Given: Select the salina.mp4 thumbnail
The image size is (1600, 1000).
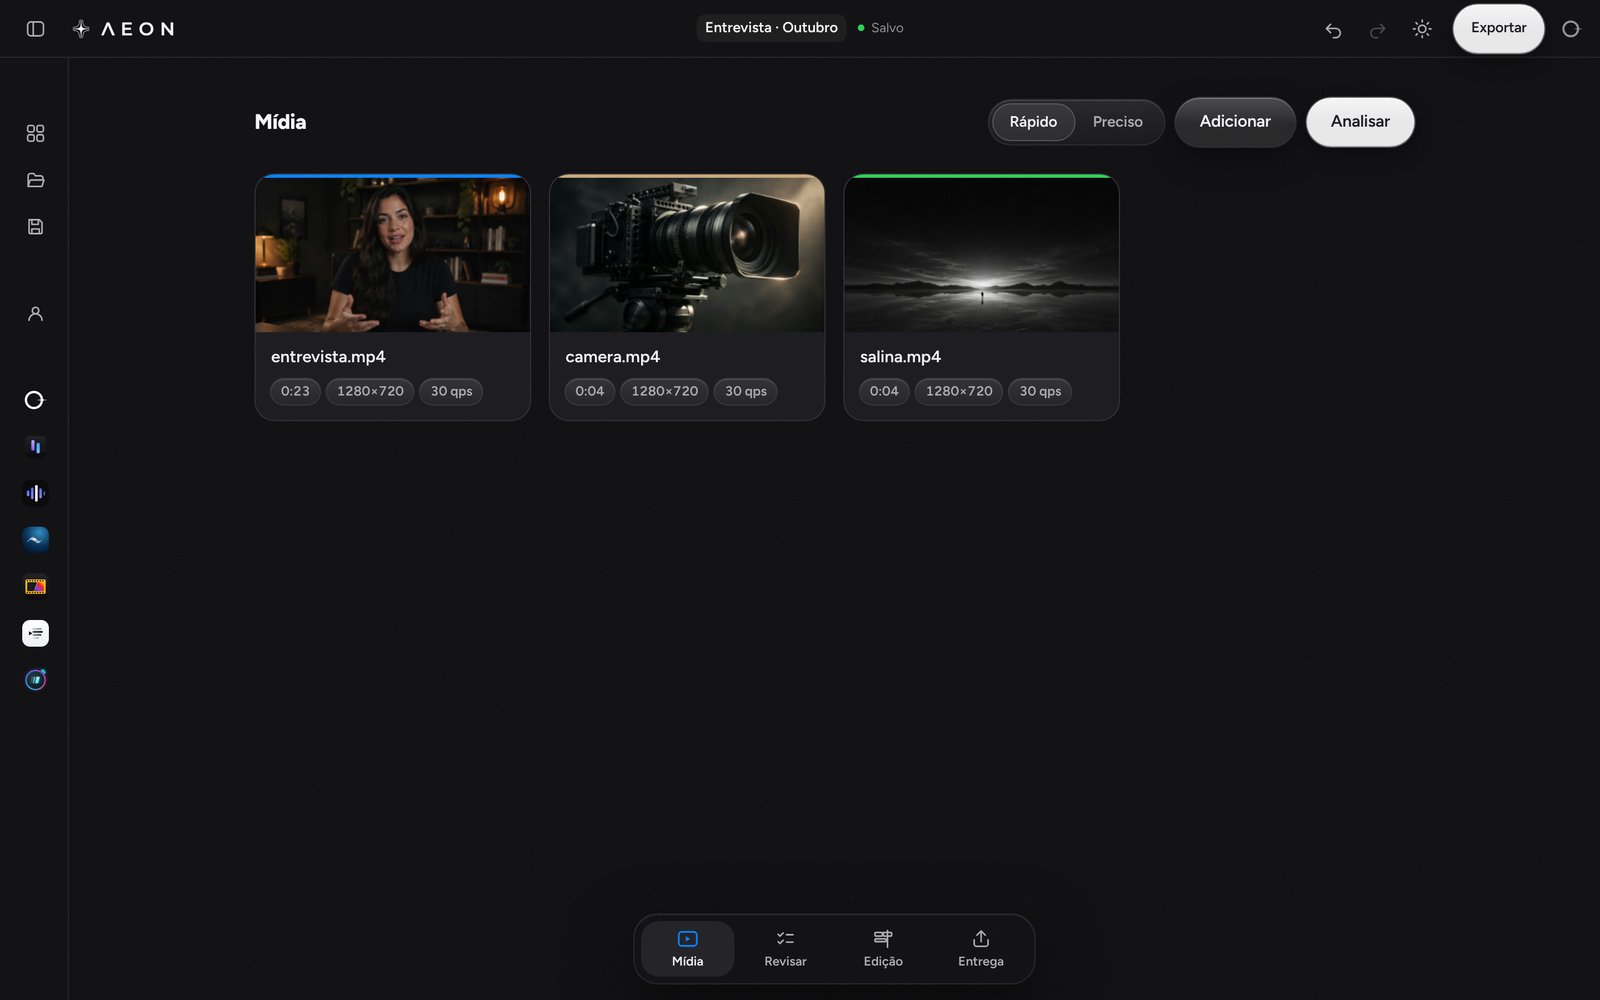Looking at the screenshot, I should click(x=981, y=254).
